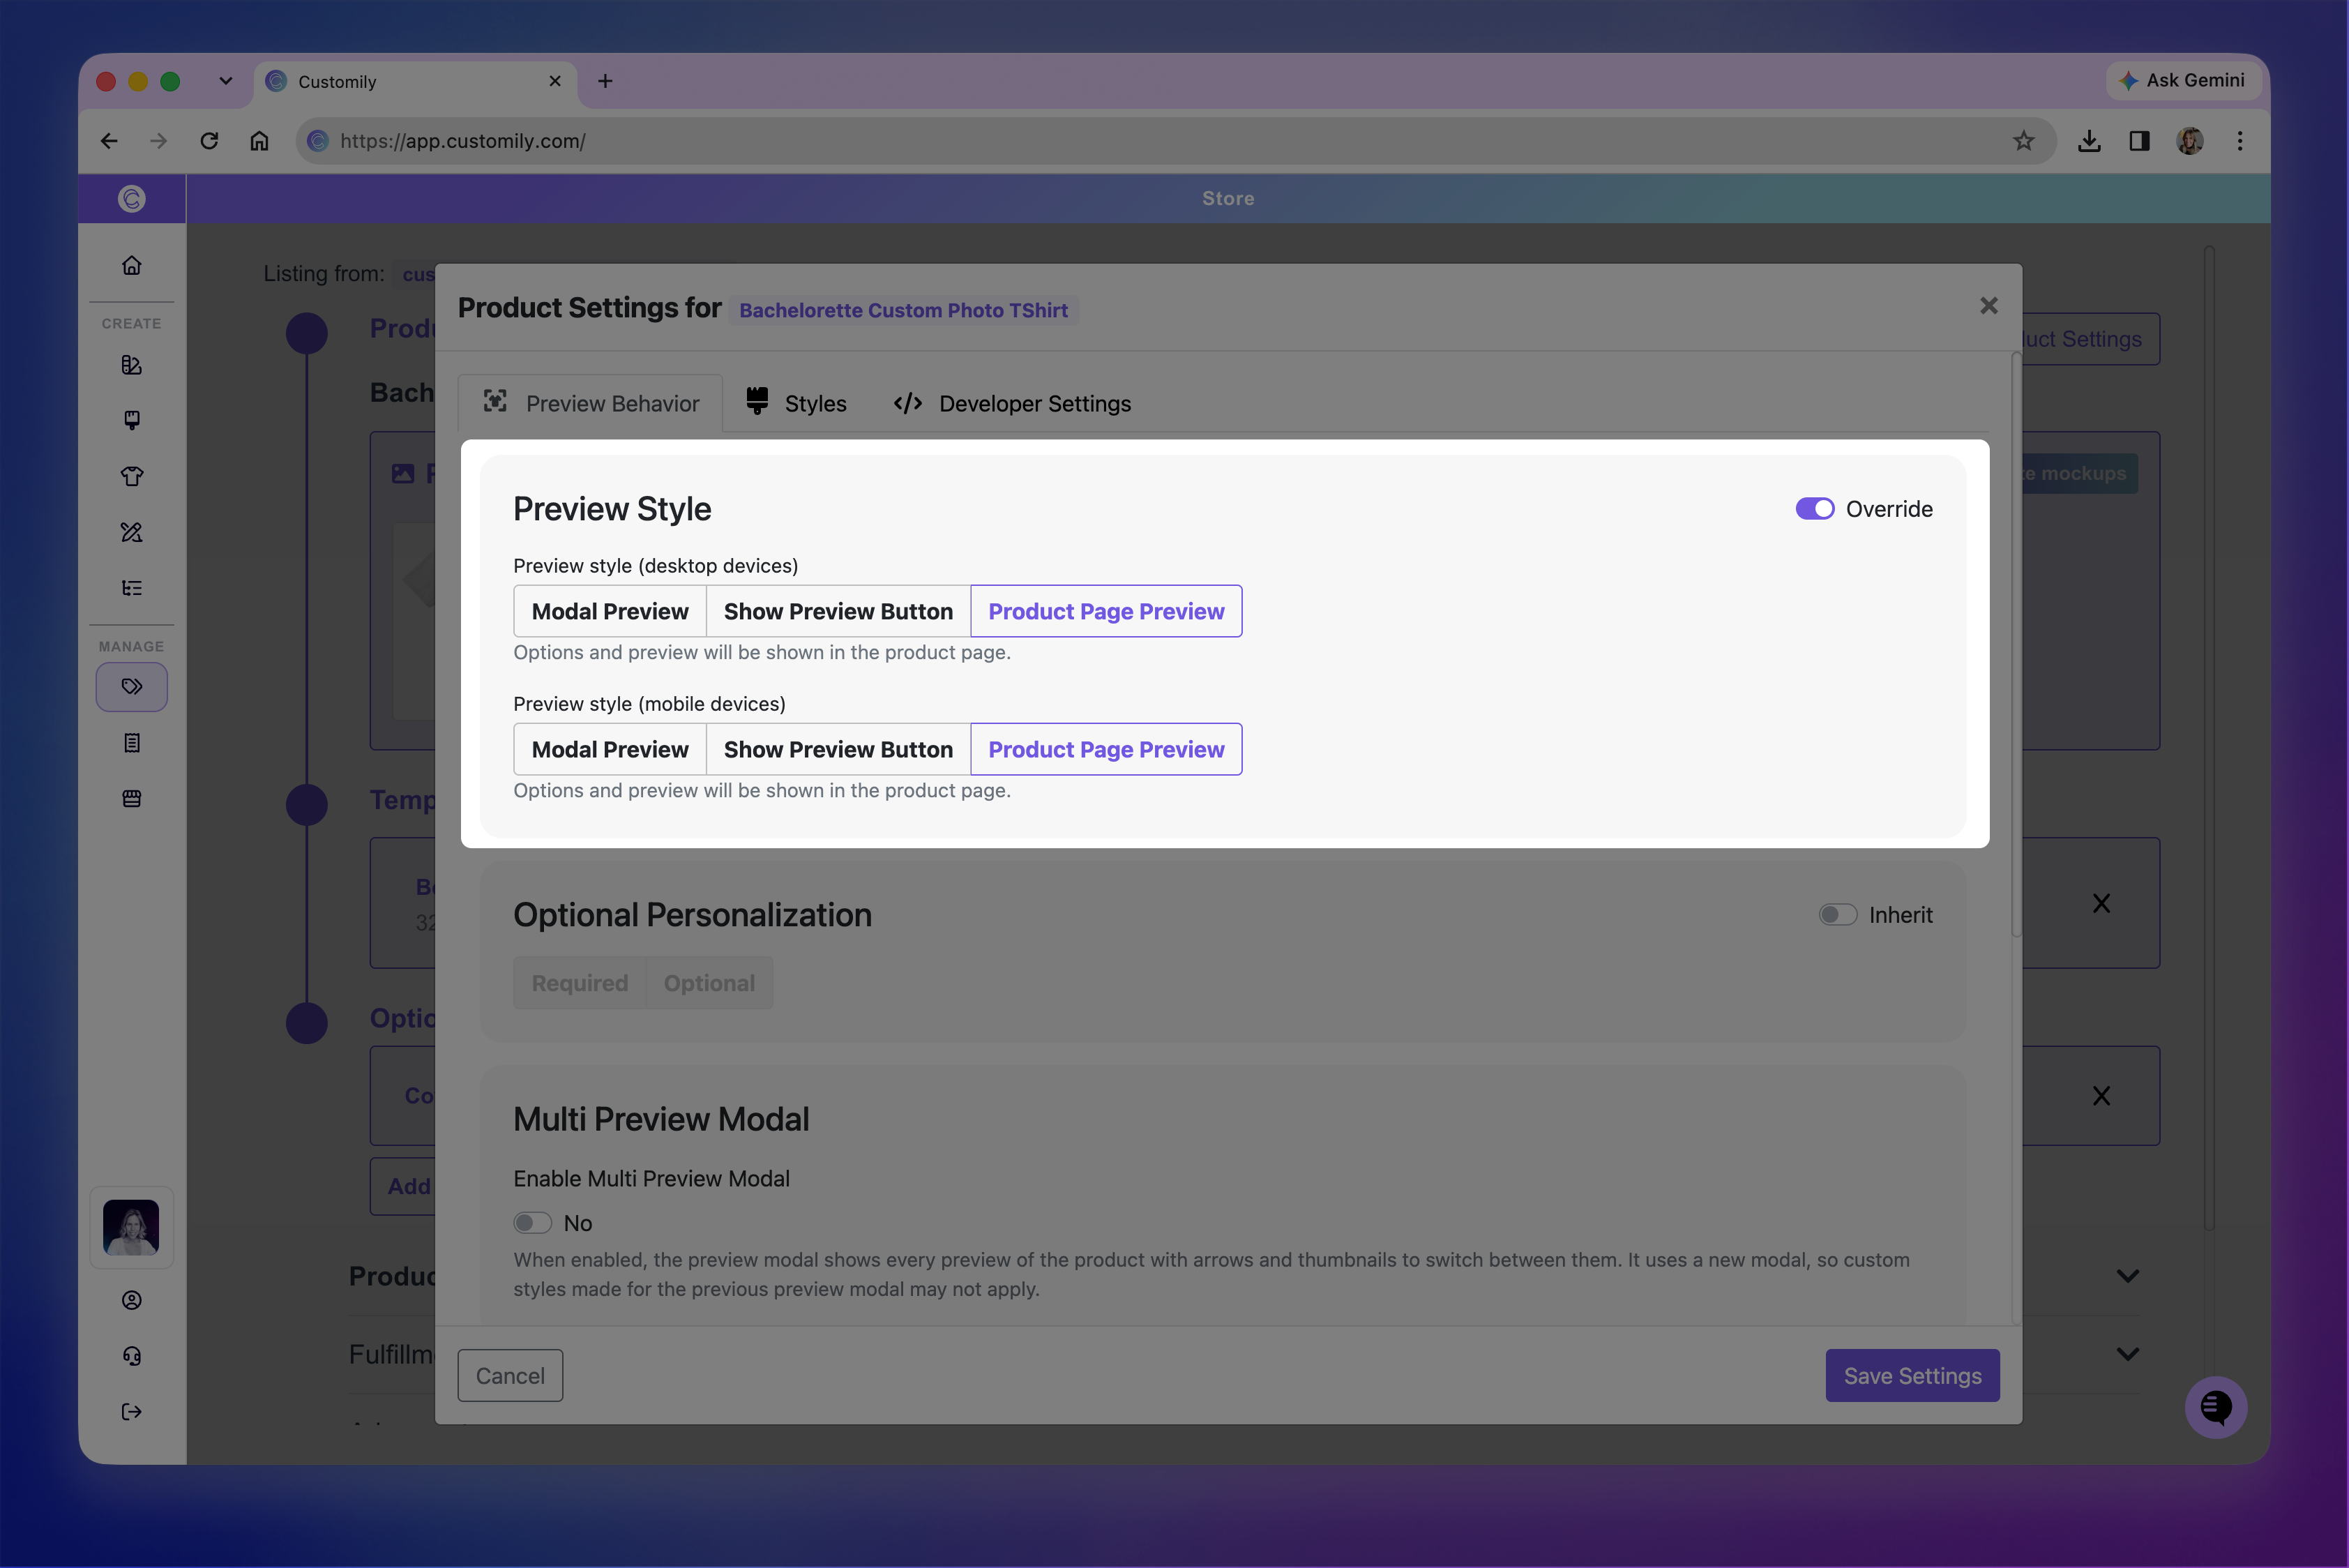The height and width of the screenshot is (1568, 2349).
Task: Switch to the Styles tab
Action: tap(796, 403)
